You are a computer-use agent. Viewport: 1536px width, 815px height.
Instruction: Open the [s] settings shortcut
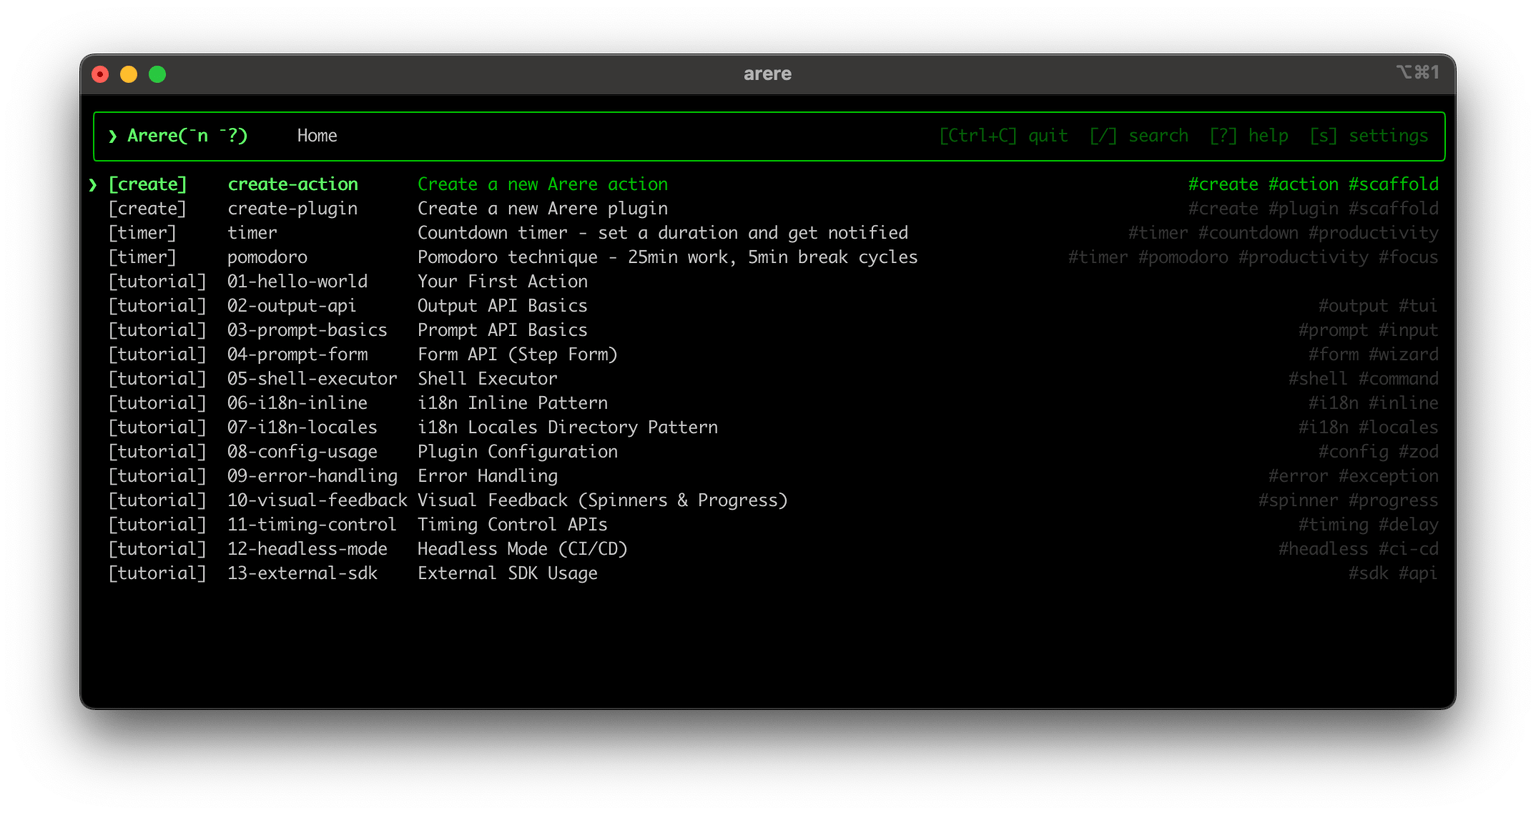pyautogui.click(x=1368, y=136)
